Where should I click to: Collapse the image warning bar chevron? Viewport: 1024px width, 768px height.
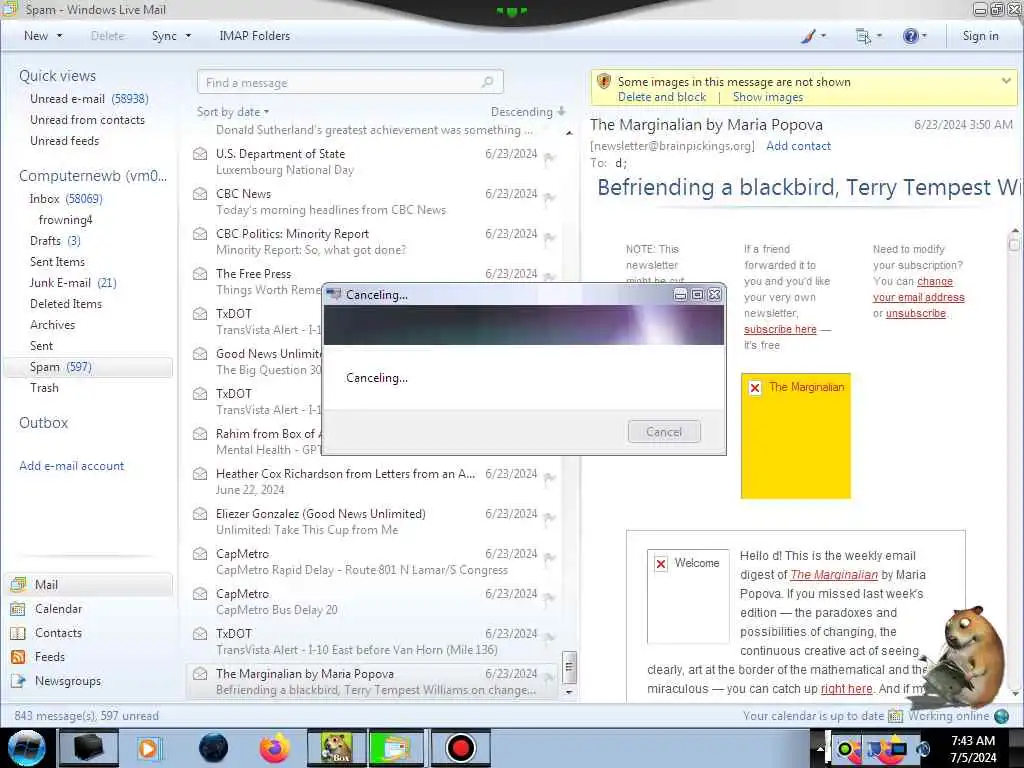pyautogui.click(x=1006, y=81)
